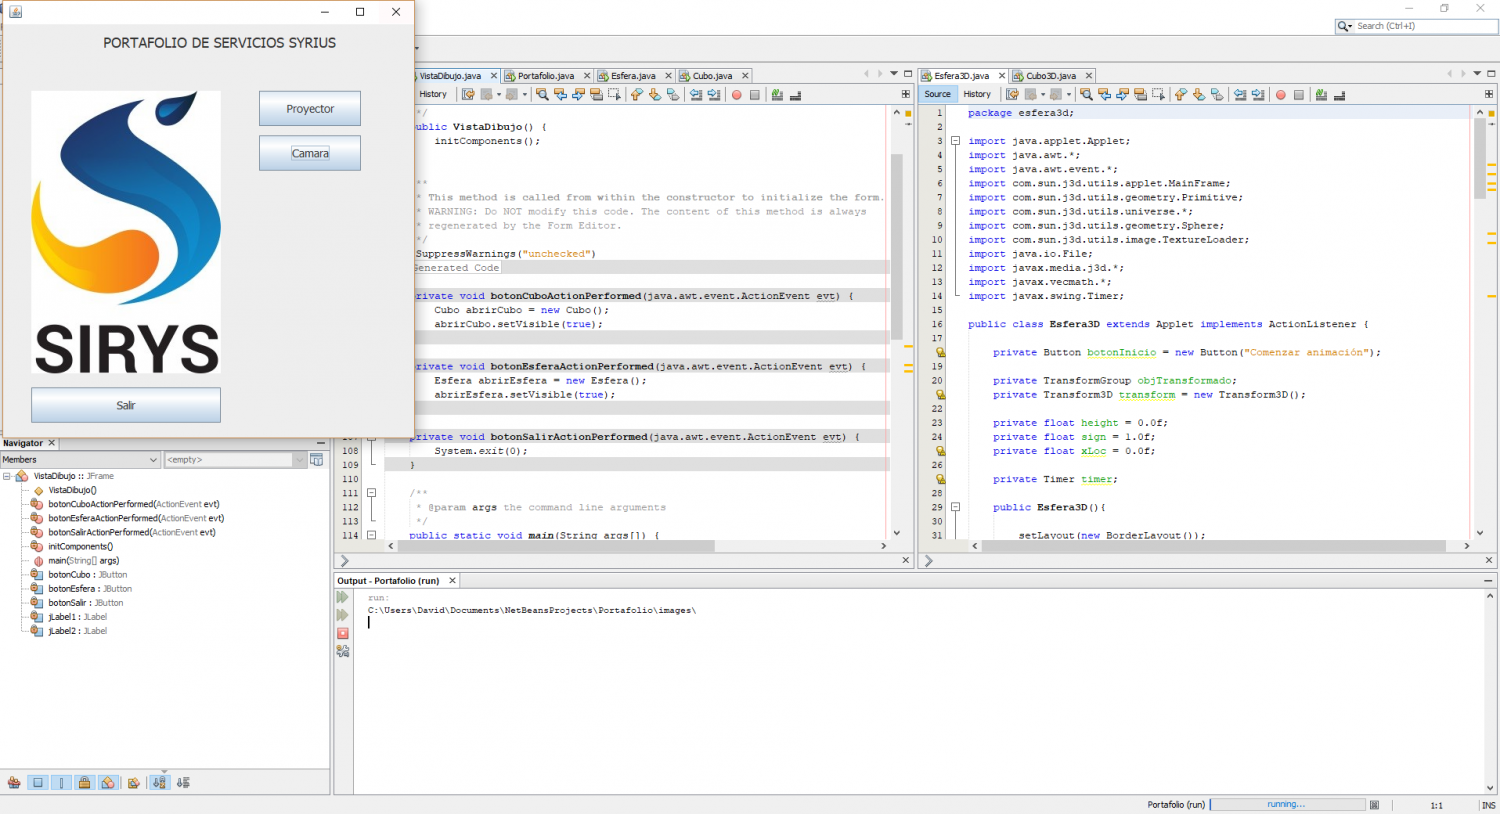Viewport: 1500px width, 814px height.
Task: Click the running progress bar in status bar
Action: (1288, 805)
